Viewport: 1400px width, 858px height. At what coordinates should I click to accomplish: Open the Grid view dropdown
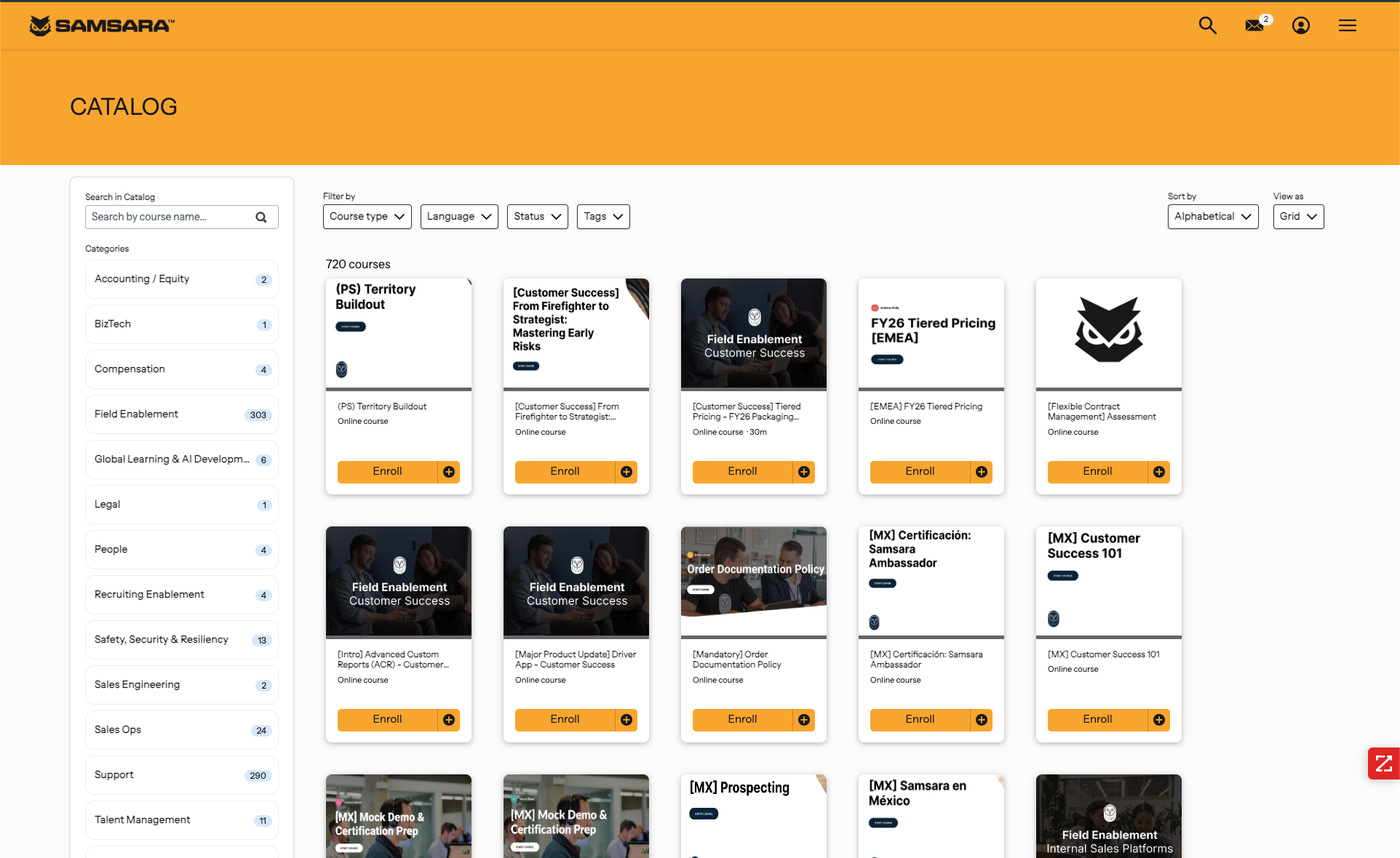1298,217
